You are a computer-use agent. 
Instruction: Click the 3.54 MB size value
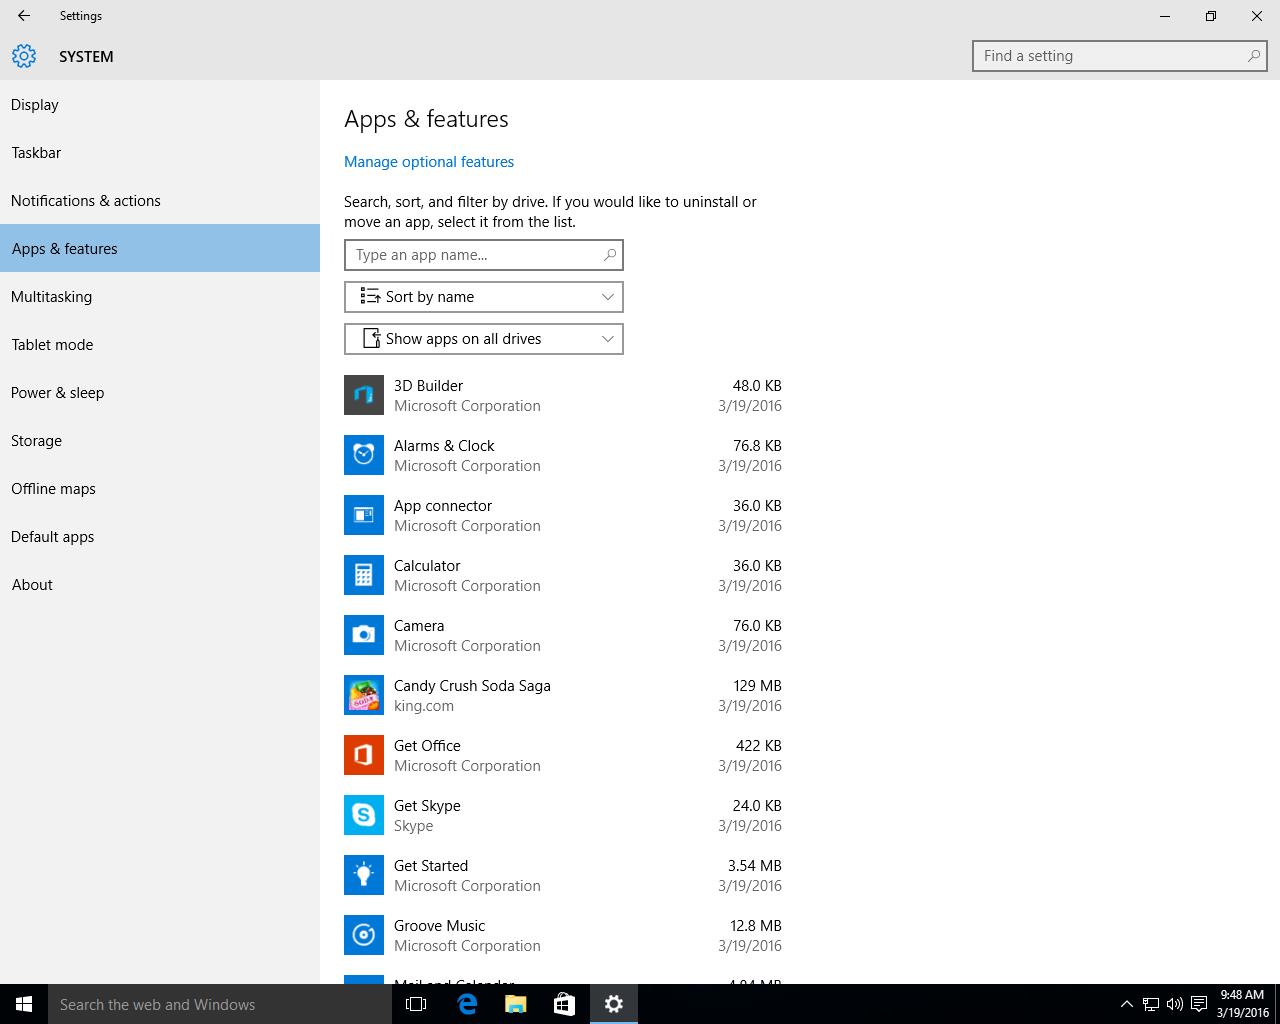pyautogui.click(x=754, y=866)
